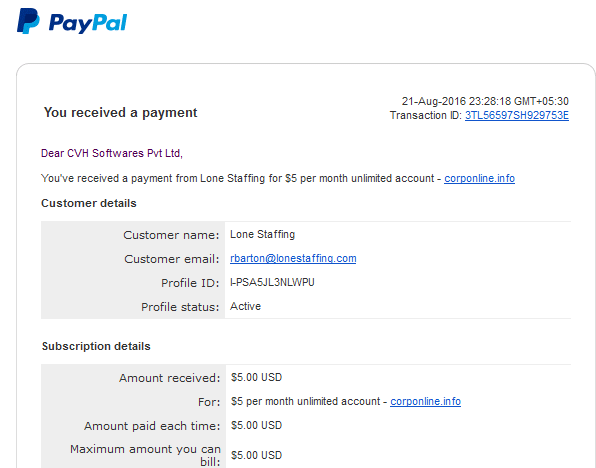Click the Profile ID label
This screenshot has width=596, height=468.
190,283
